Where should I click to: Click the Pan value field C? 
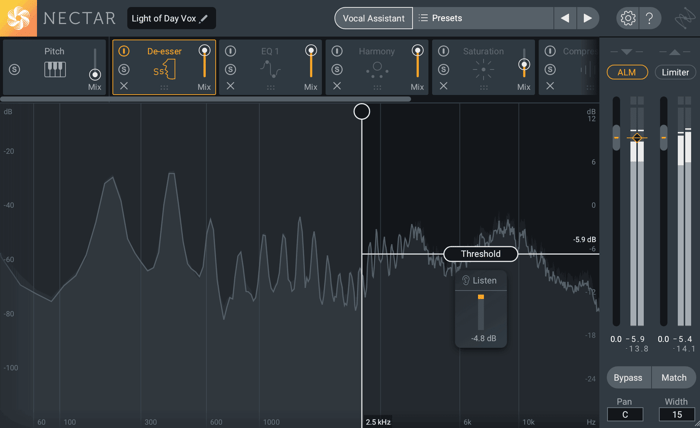click(625, 415)
